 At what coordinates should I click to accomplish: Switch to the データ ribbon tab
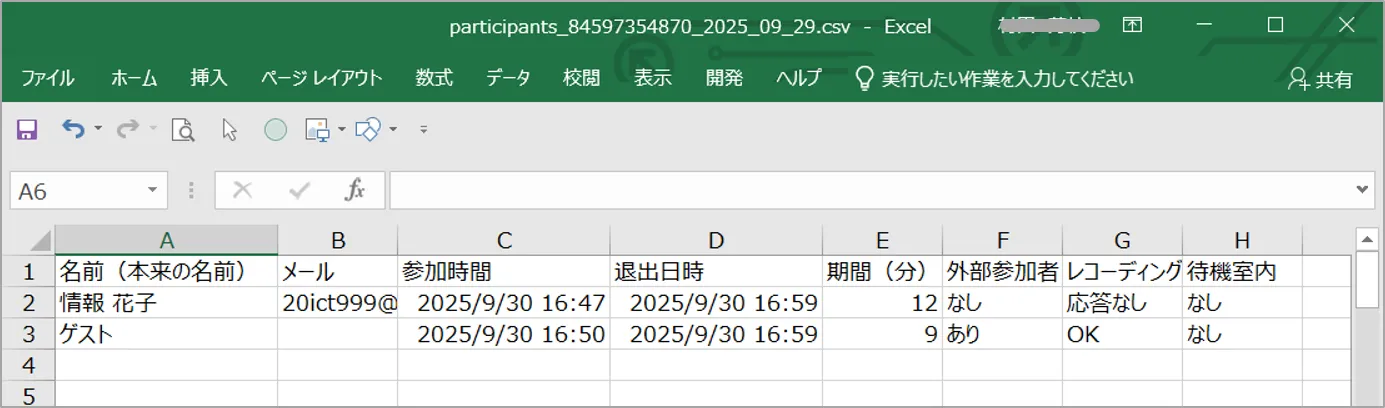tap(508, 78)
